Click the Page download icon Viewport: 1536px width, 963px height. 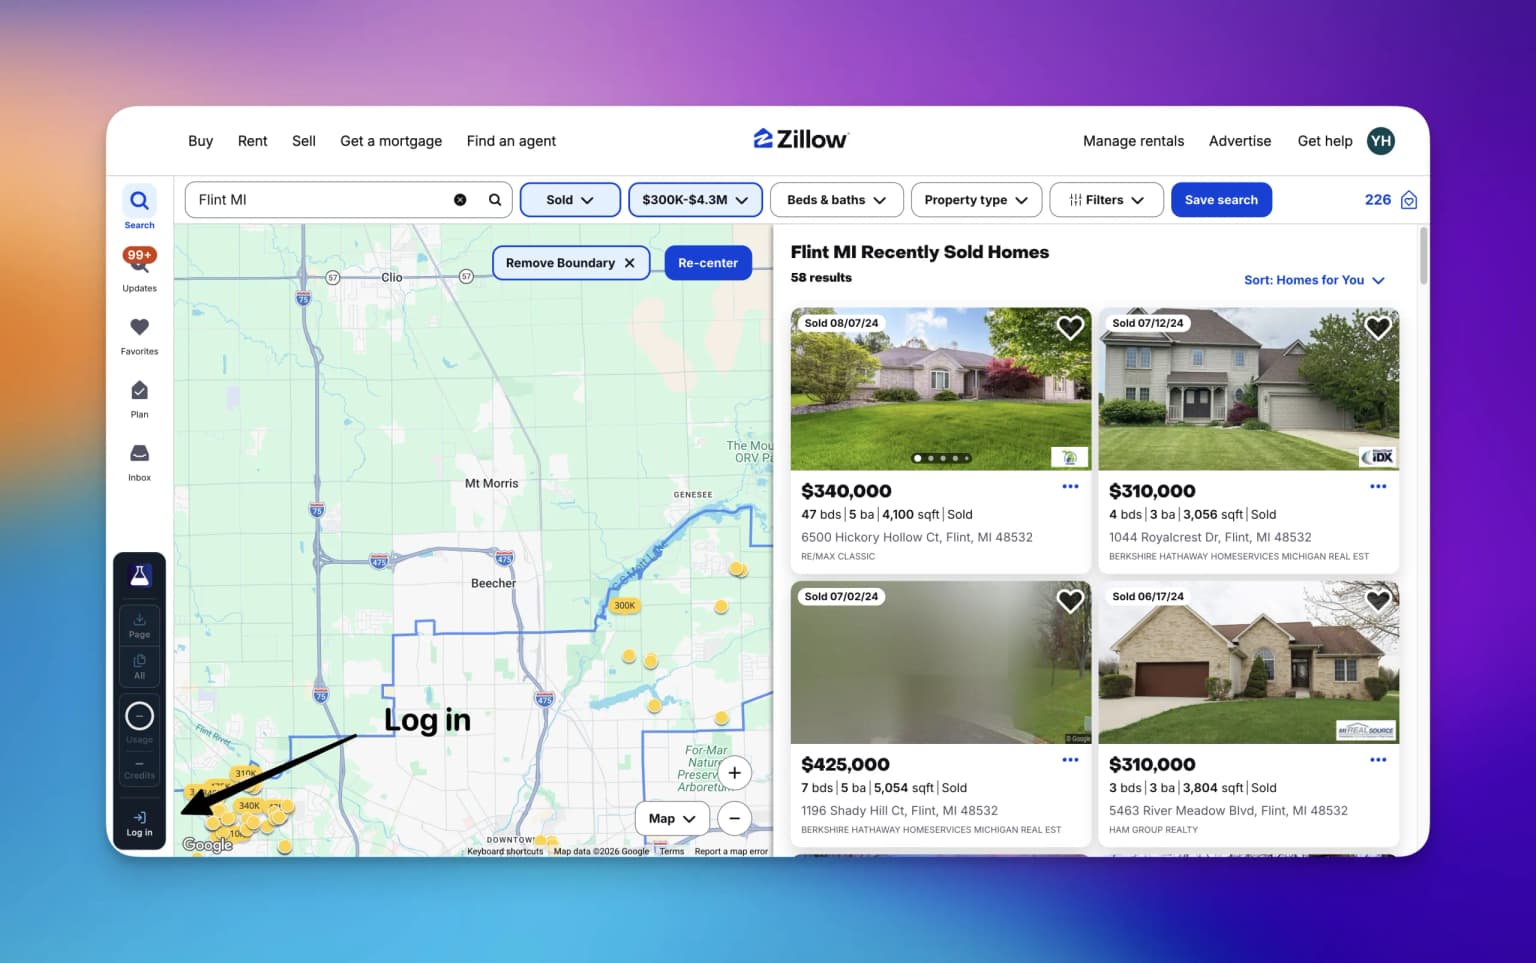point(139,626)
